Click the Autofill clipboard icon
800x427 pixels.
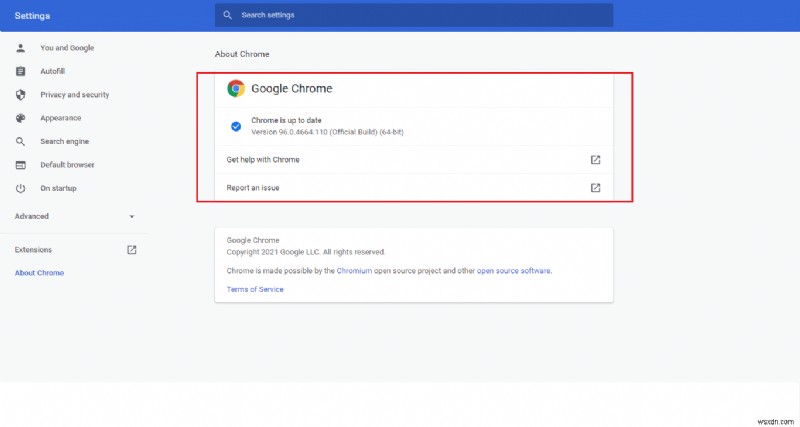[x=20, y=71]
